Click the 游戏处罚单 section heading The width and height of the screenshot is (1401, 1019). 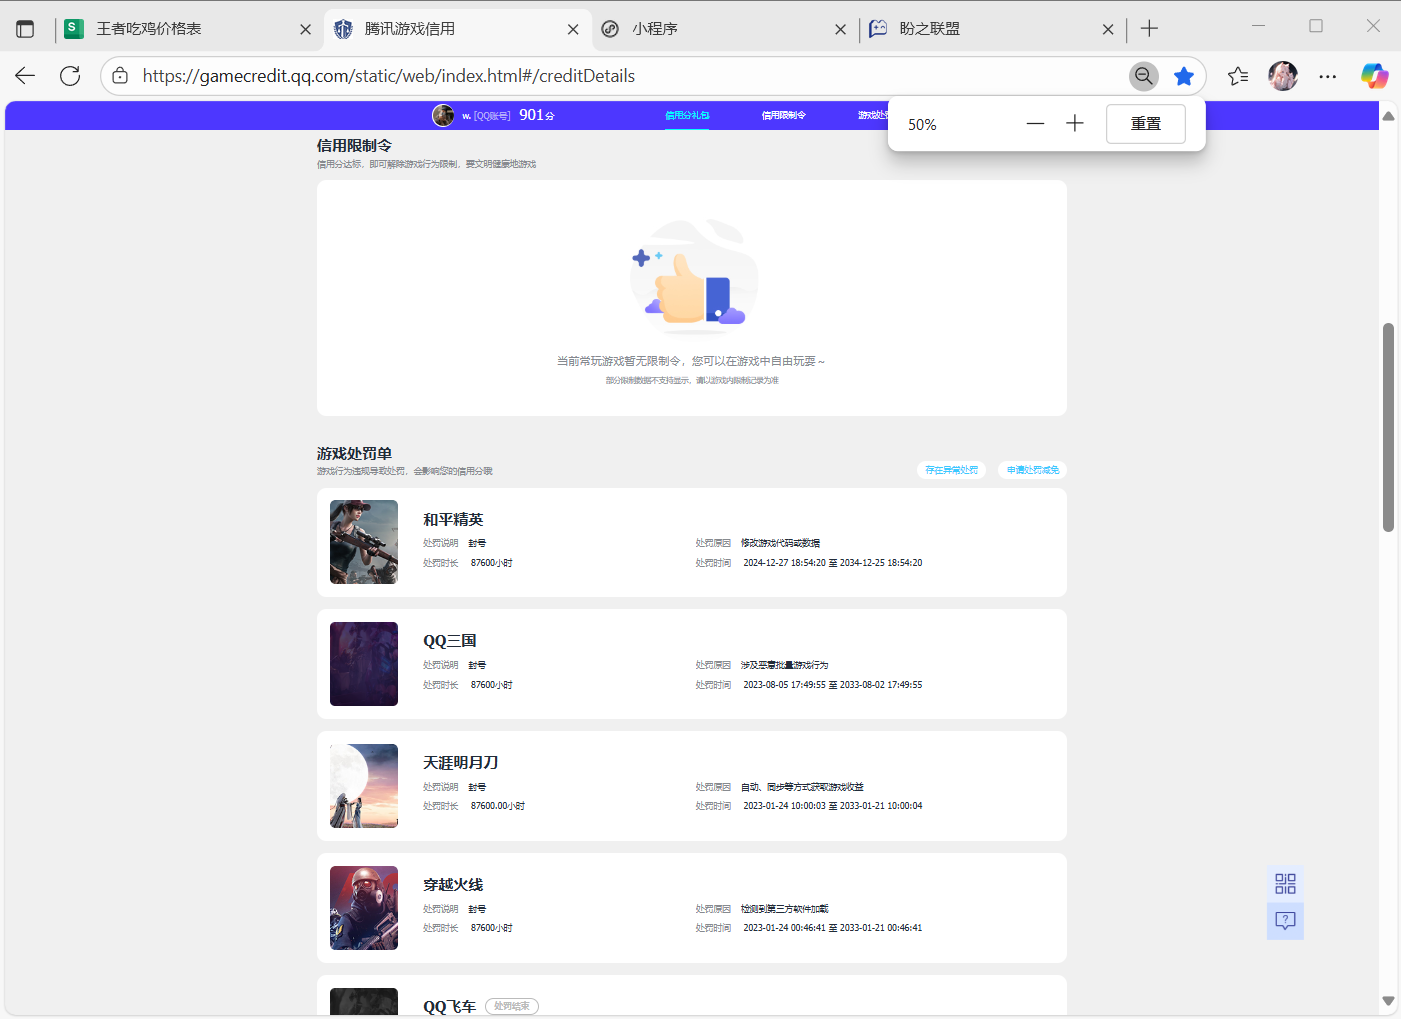[354, 454]
